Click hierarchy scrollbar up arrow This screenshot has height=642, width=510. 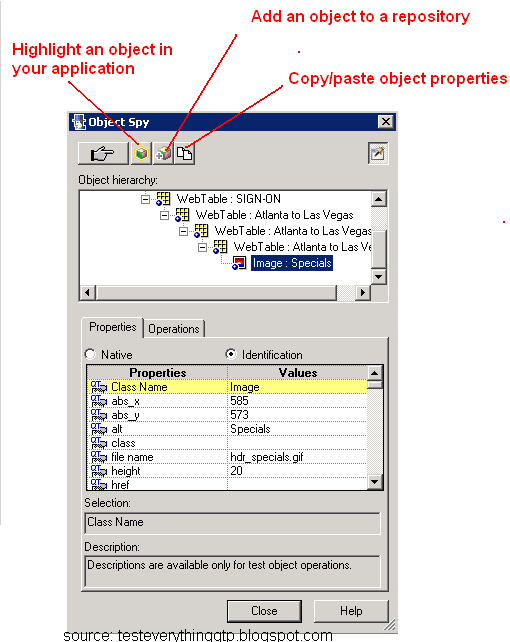[x=379, y=199]
